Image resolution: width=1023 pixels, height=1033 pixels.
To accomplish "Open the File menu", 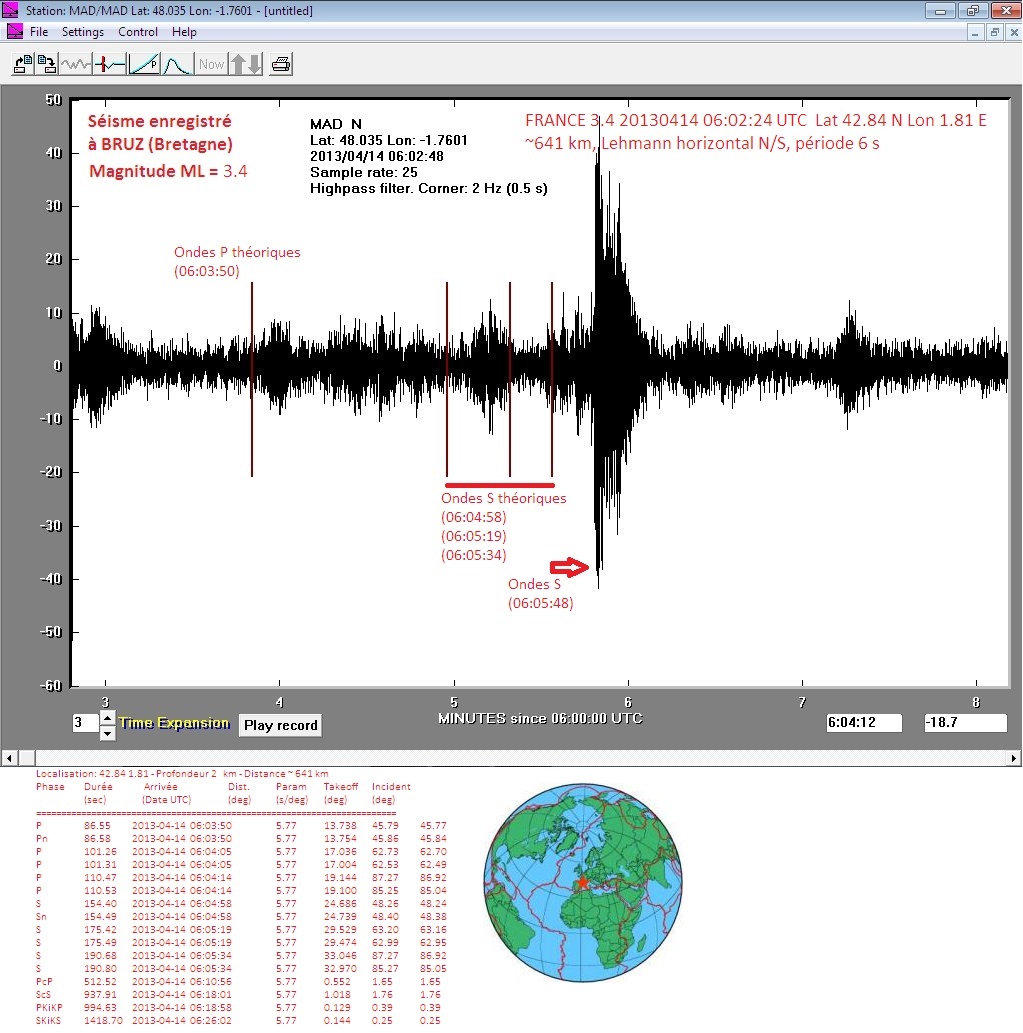I will point(39,32).
